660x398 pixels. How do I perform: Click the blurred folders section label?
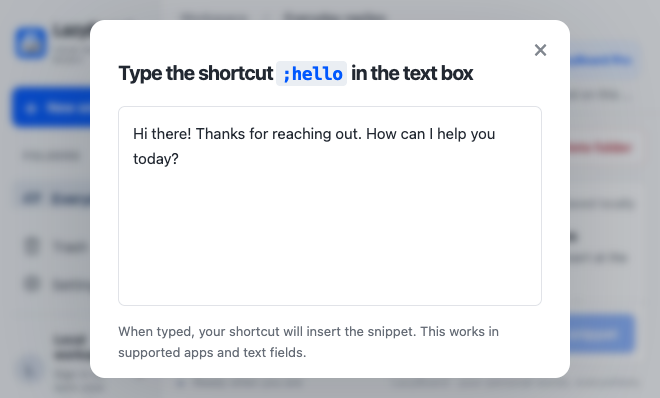[x=51, y=156]
